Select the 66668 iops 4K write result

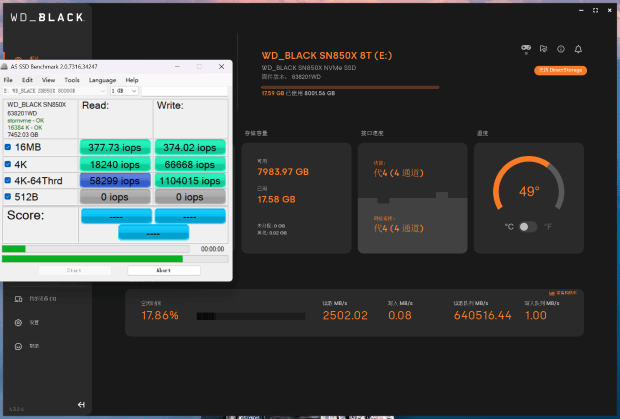(x=190, y=164)
